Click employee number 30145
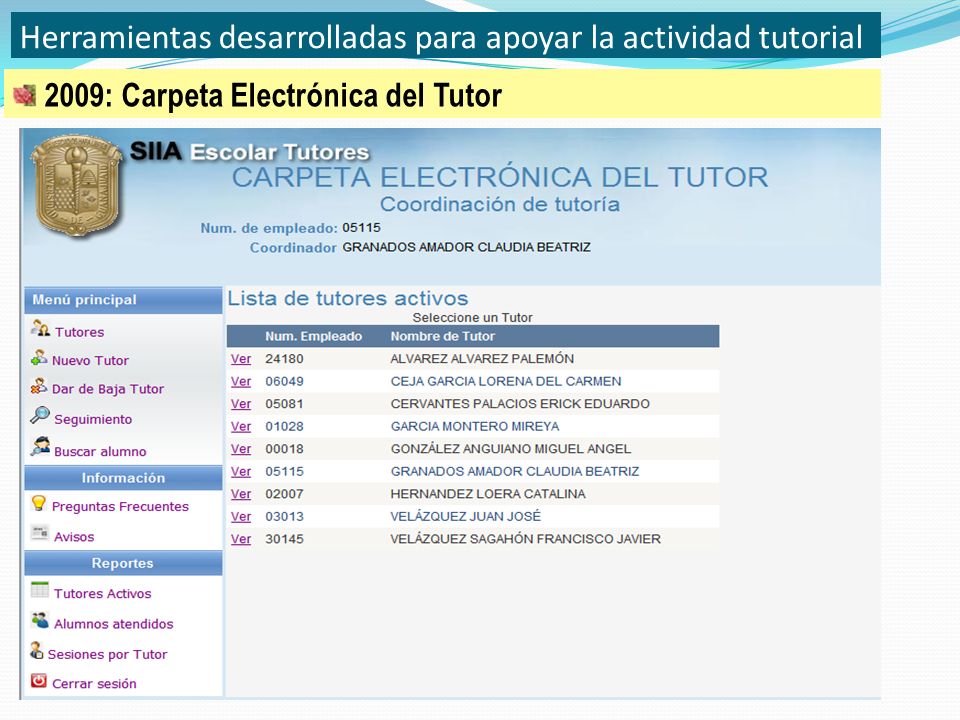Image resolution: width=960 pixels, height=720 pixels. point(284,539)
